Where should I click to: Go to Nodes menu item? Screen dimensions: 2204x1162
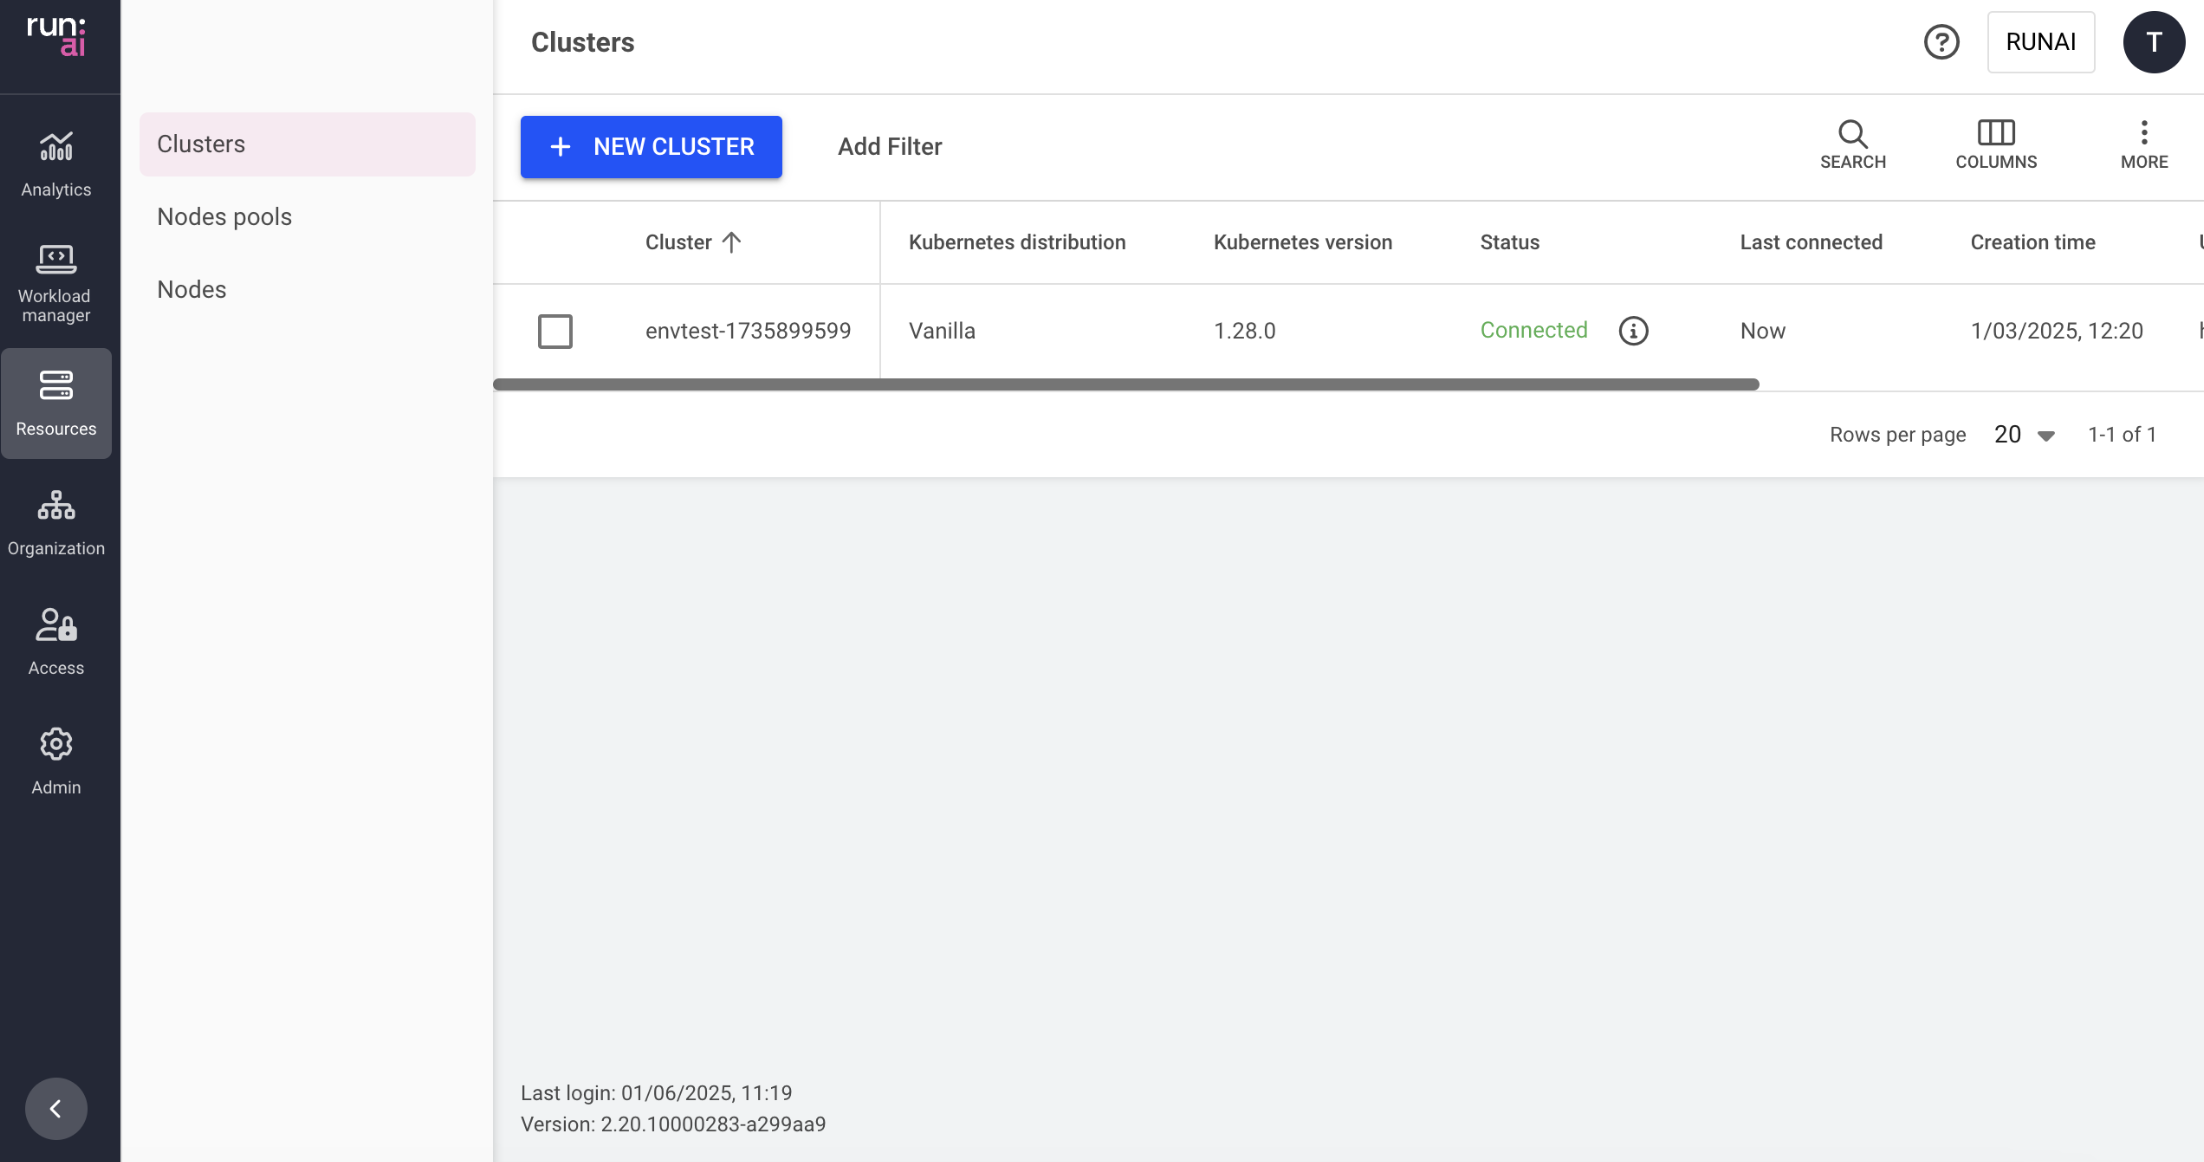click(192, 290)
